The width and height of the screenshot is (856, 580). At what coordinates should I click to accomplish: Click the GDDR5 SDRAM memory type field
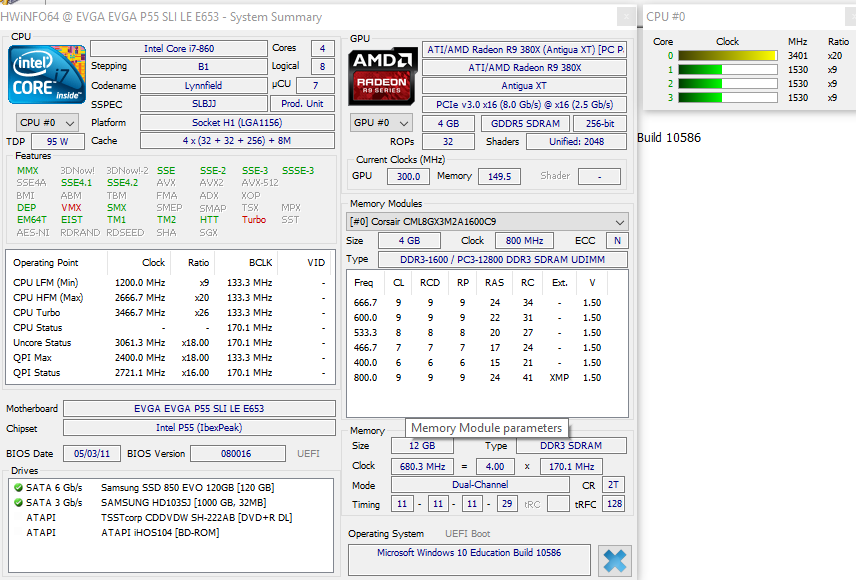tap(525, 123)
